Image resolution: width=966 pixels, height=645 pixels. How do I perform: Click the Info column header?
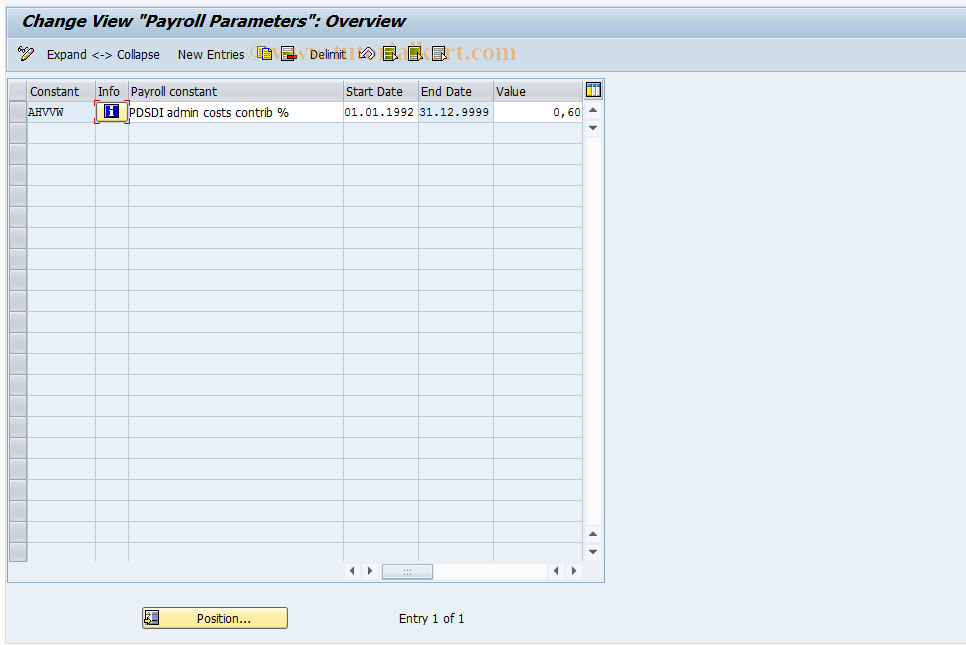click(x=112, y=91)
